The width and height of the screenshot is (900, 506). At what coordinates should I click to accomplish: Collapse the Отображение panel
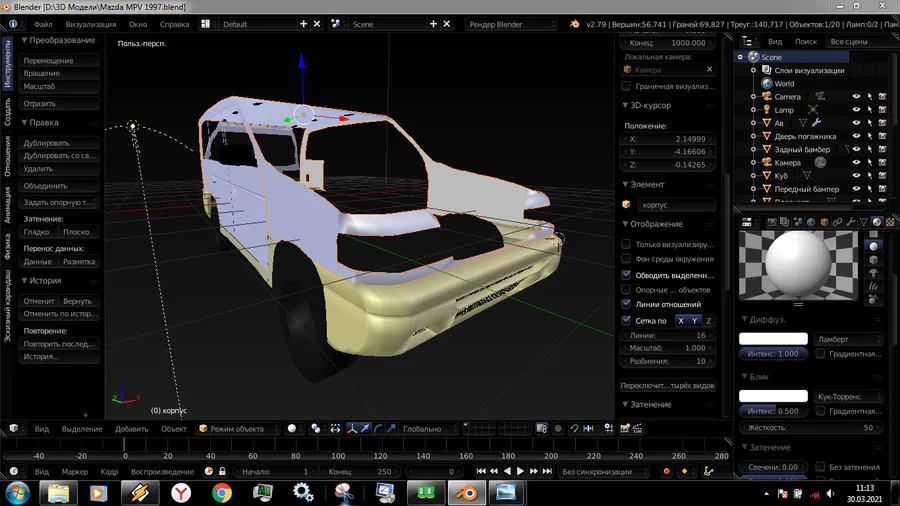[x=625, y=224]
